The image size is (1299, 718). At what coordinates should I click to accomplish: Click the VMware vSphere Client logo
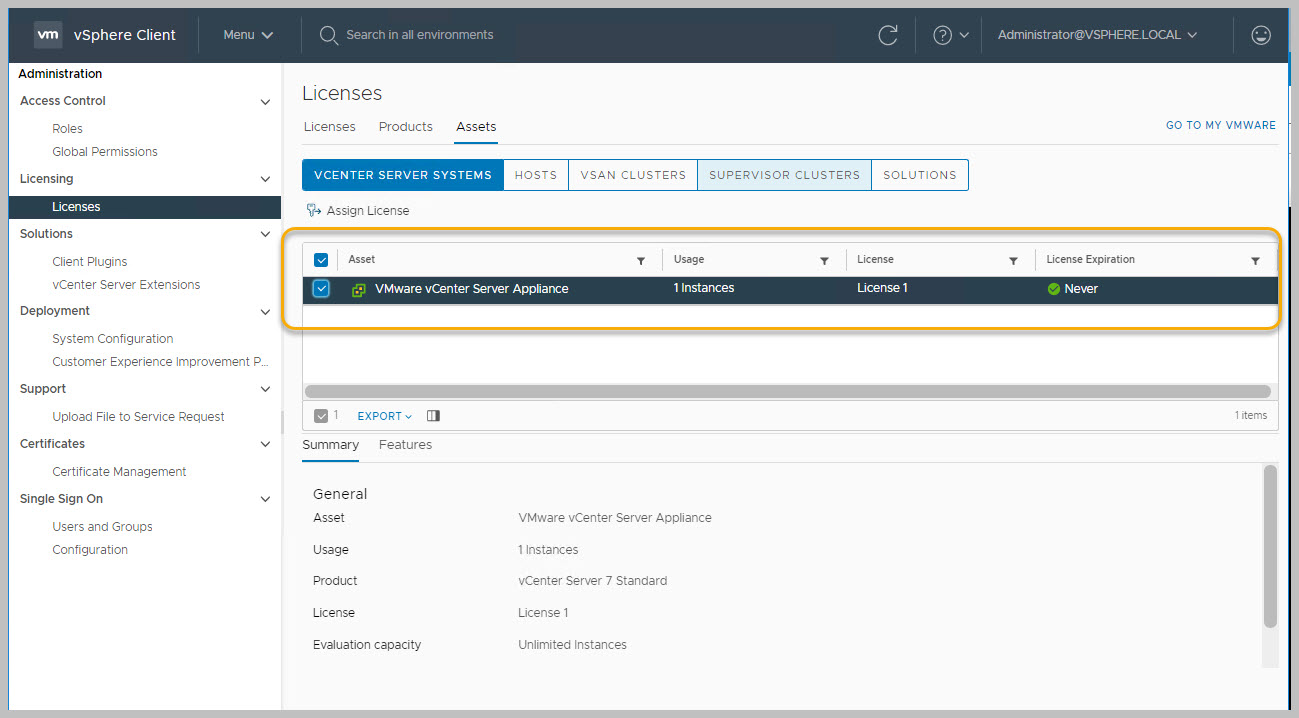[48, 35]
